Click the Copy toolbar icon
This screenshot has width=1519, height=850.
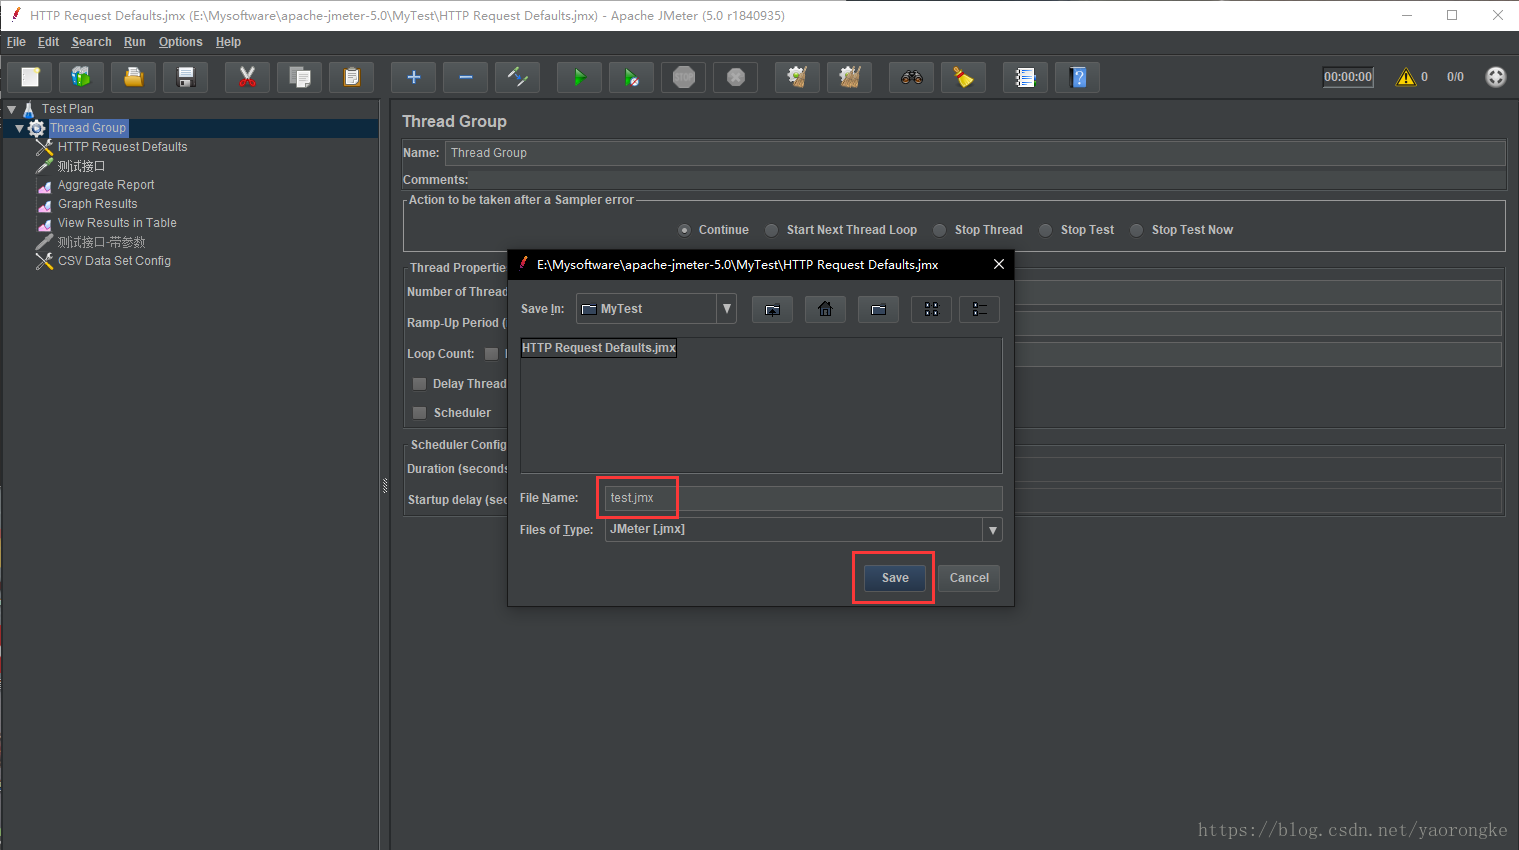coord(299,77)
